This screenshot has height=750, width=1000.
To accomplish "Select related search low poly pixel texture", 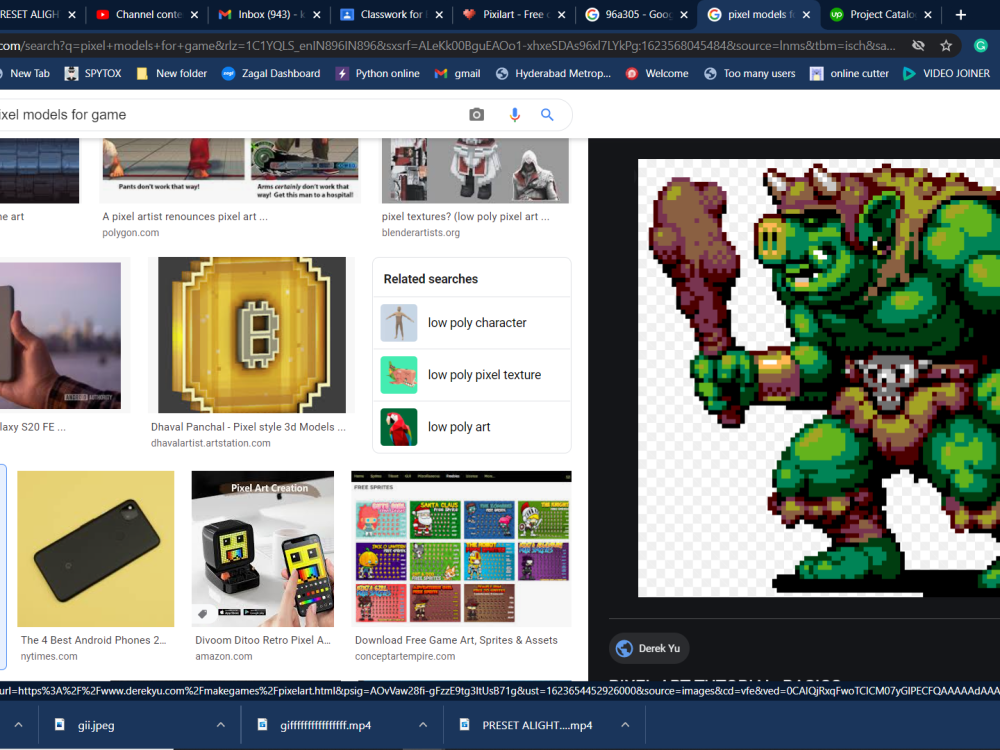I will [472, 375].
